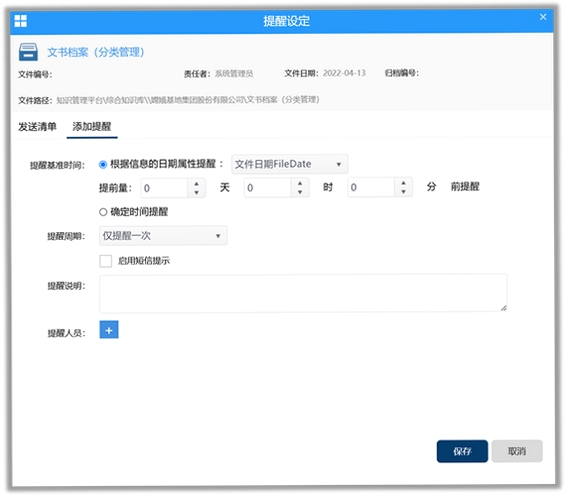Click the minutes (分) input field
The width and height of the screenshot is (566, 496).
tap(371, 187)
